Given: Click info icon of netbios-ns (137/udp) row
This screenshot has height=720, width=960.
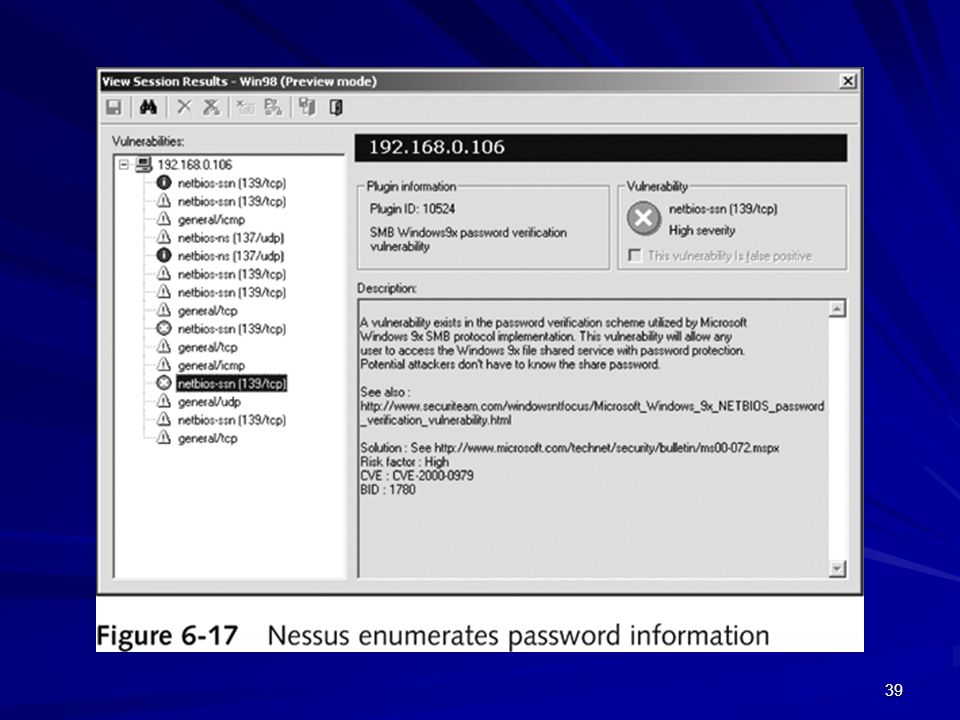Looking at the screenshot, I should click(x=163, y=256).
